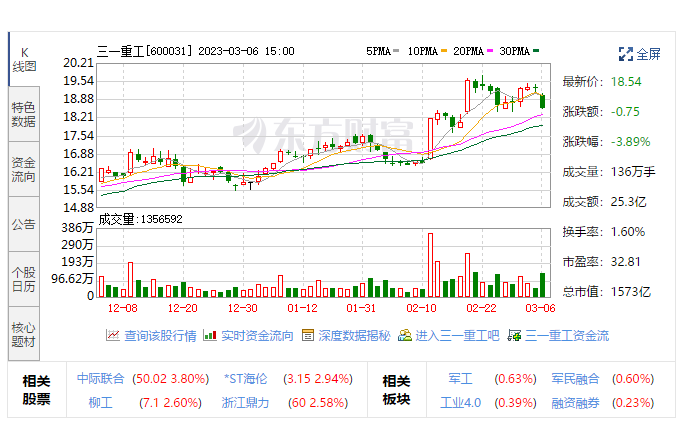Open related stock 中际联合
This screenshot has width=684, height=446.
[101, 378]
